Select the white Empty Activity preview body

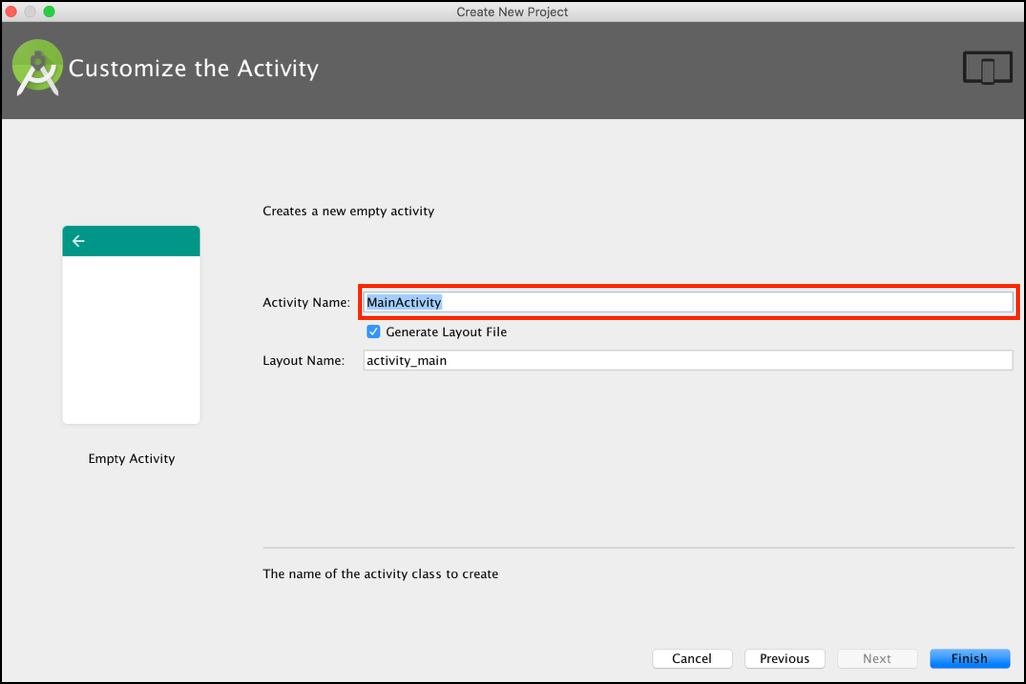coord(131,340)
